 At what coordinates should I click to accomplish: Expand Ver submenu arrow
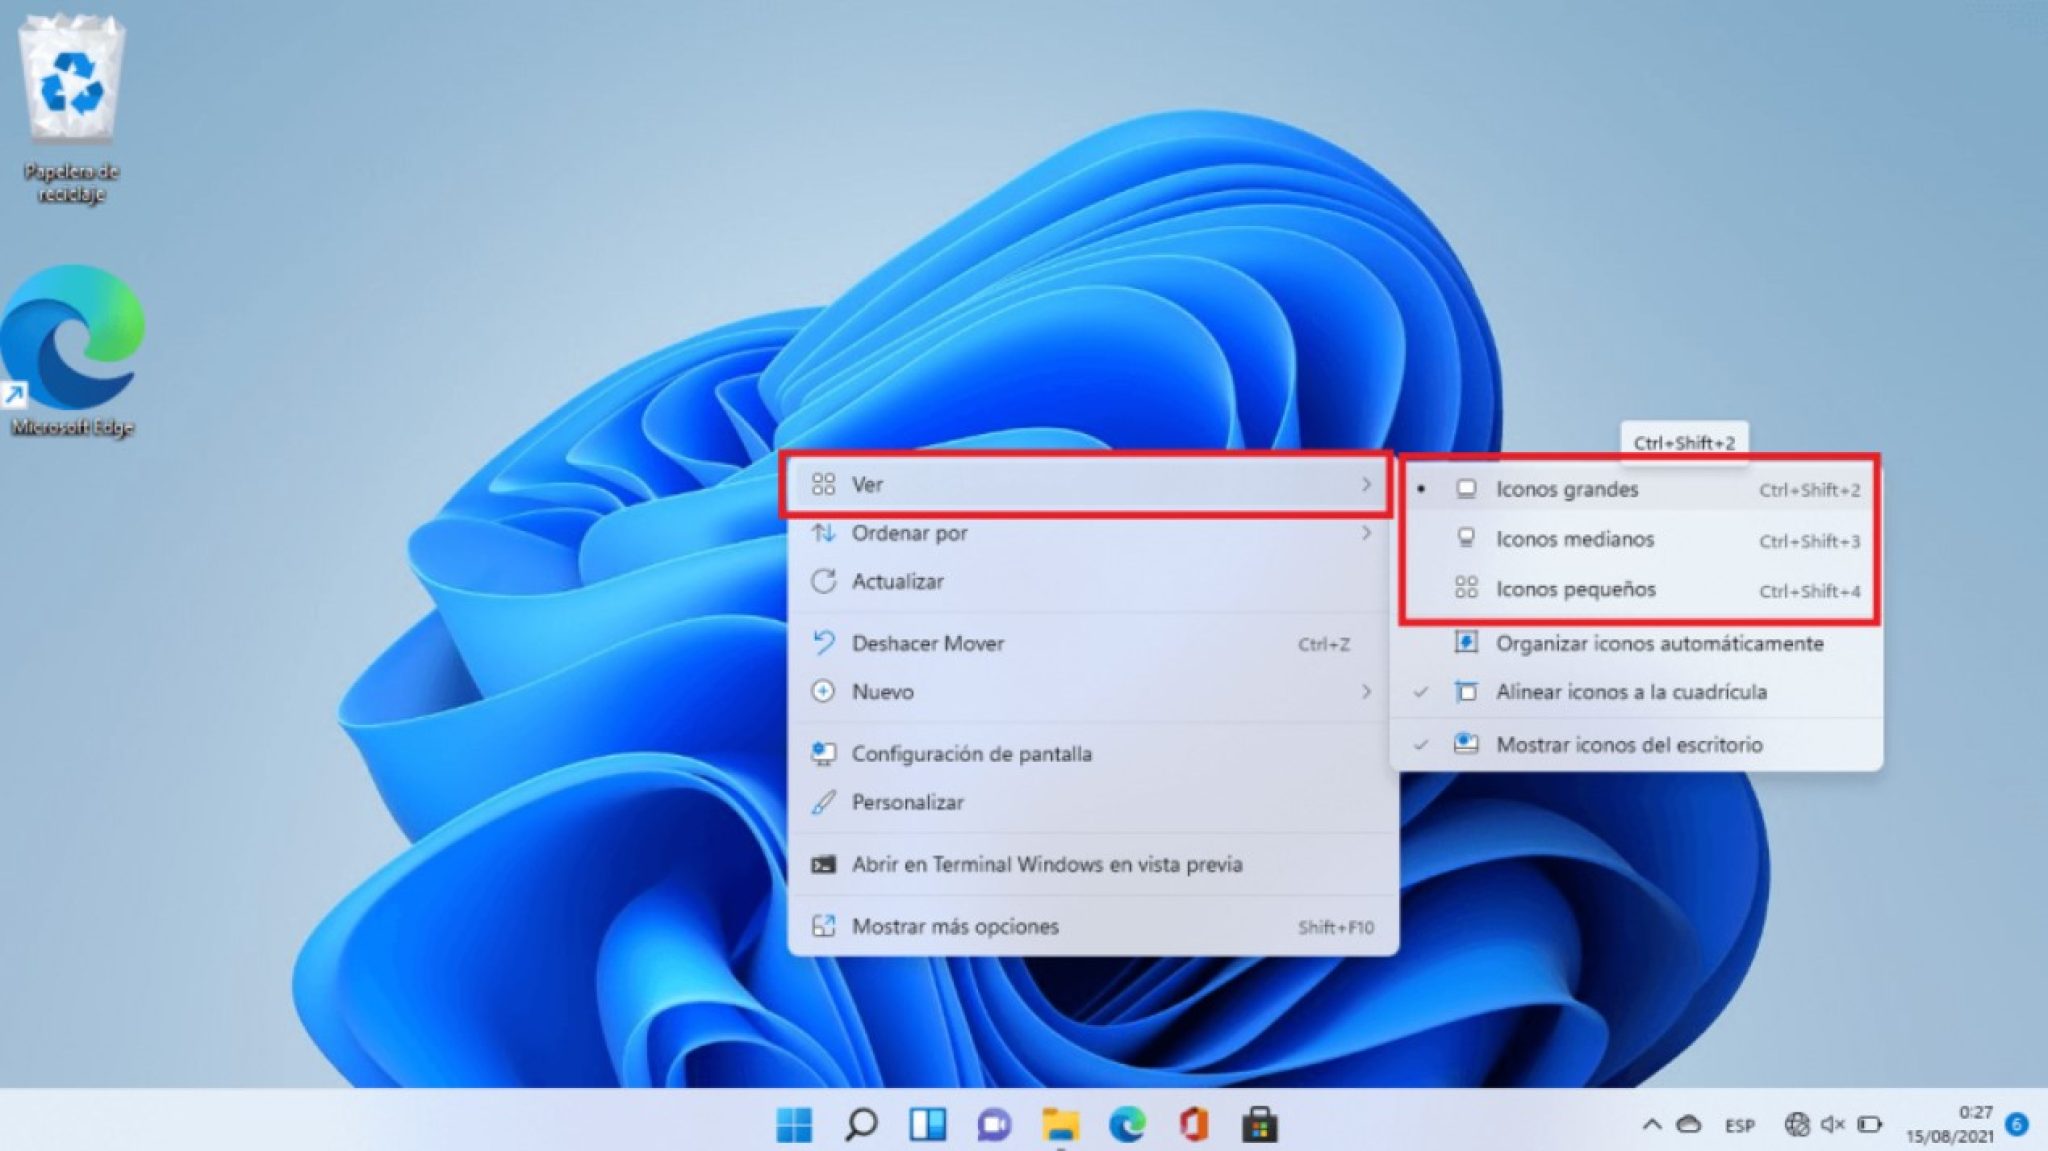1366,485
